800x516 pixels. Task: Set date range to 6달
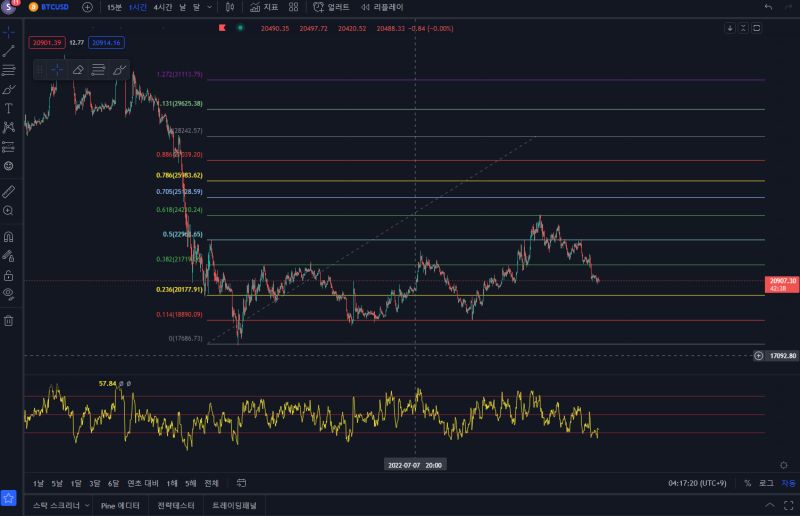tap(113, 483)
